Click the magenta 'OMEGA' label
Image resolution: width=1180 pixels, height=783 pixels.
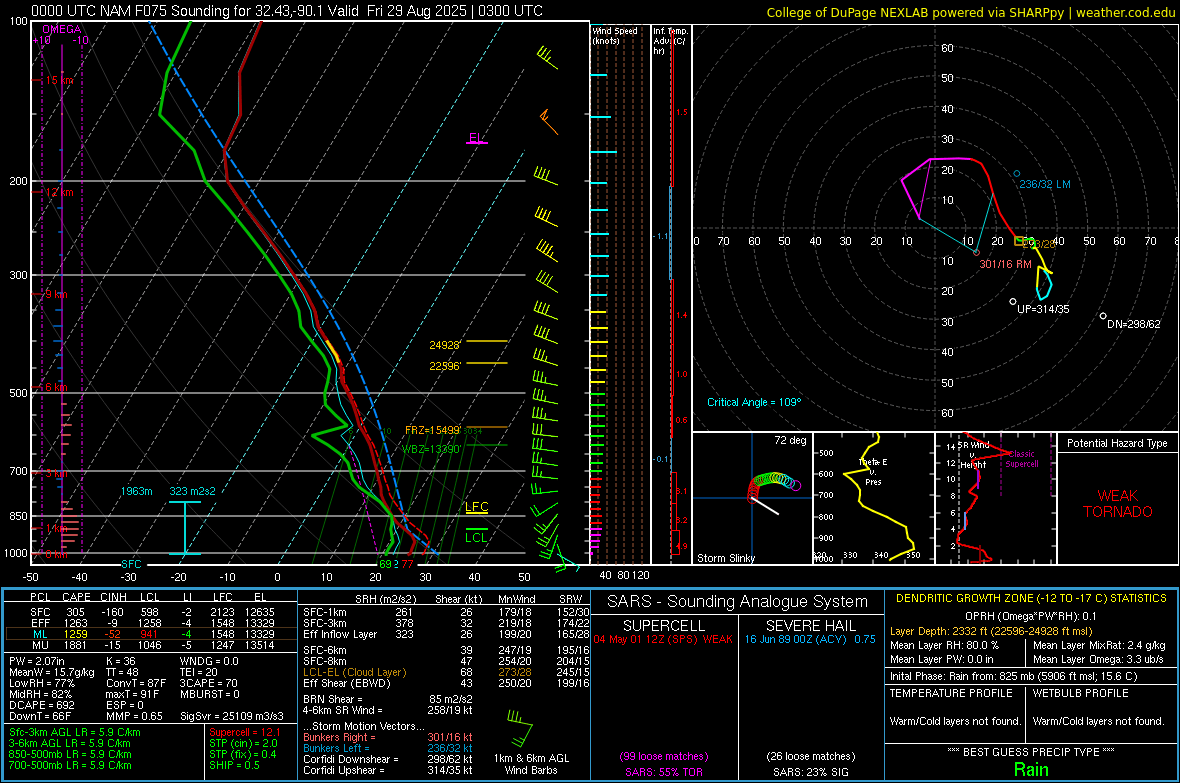[x=61, y=29]
